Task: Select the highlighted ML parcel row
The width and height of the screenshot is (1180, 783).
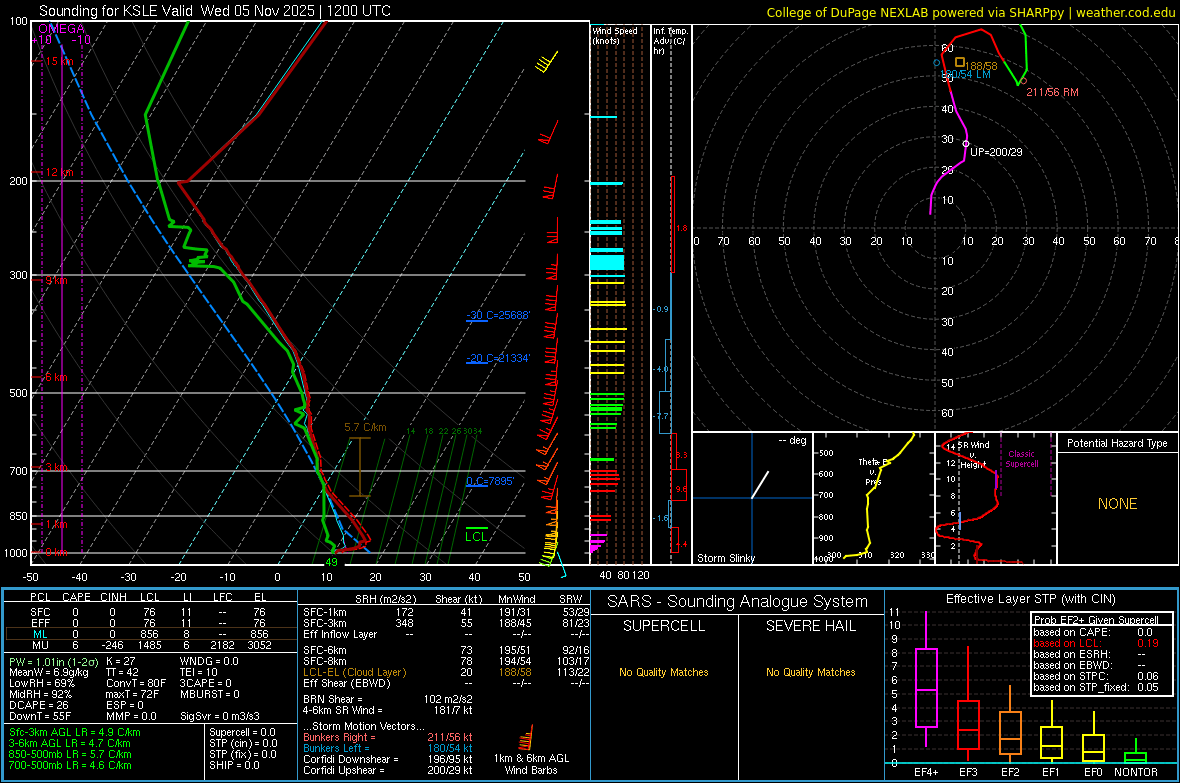Action: [151, 634]
